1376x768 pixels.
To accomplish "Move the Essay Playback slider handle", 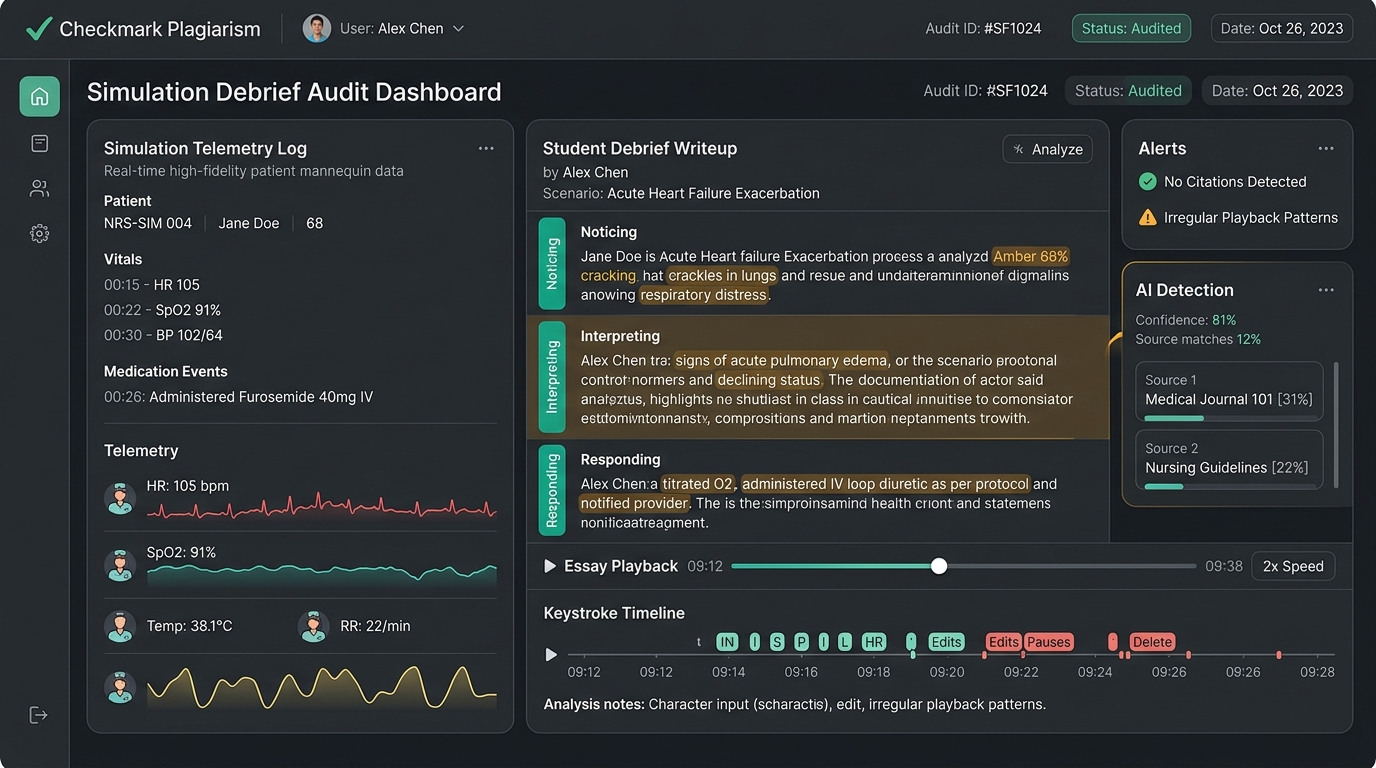I will 939,566.
